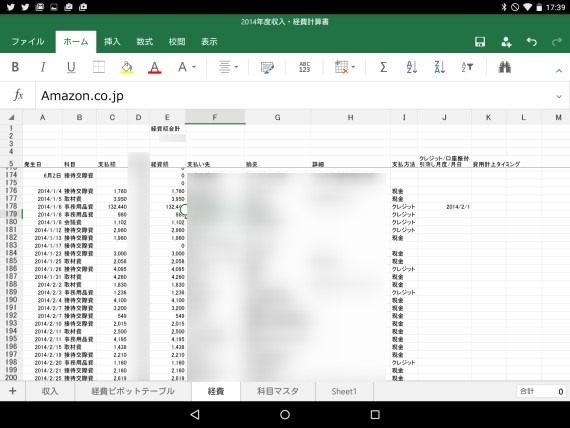Screen dimensions: 570x428
Task: Toggle Bold formatting
Action: (x=15, y=67)
